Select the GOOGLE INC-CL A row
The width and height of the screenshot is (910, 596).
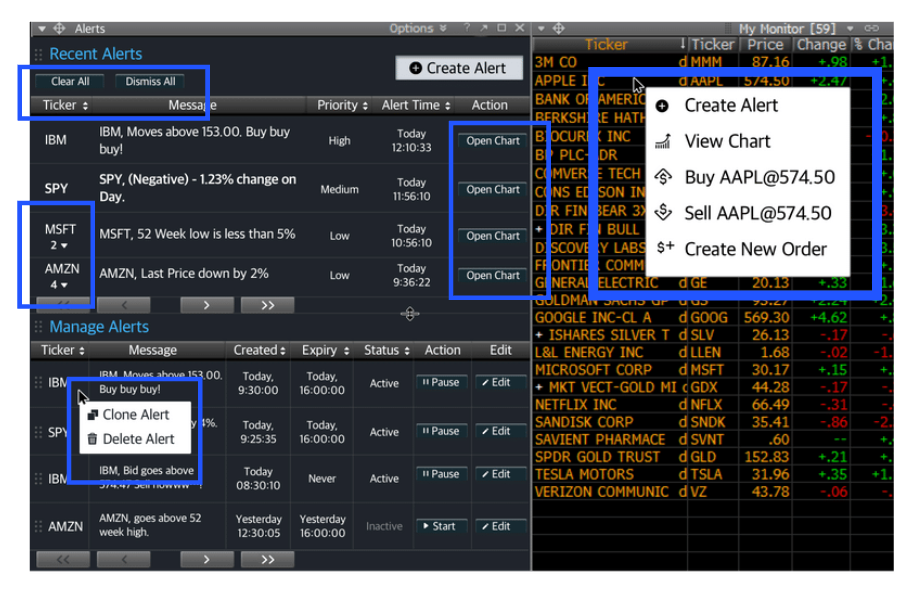(x=713, y=318)
